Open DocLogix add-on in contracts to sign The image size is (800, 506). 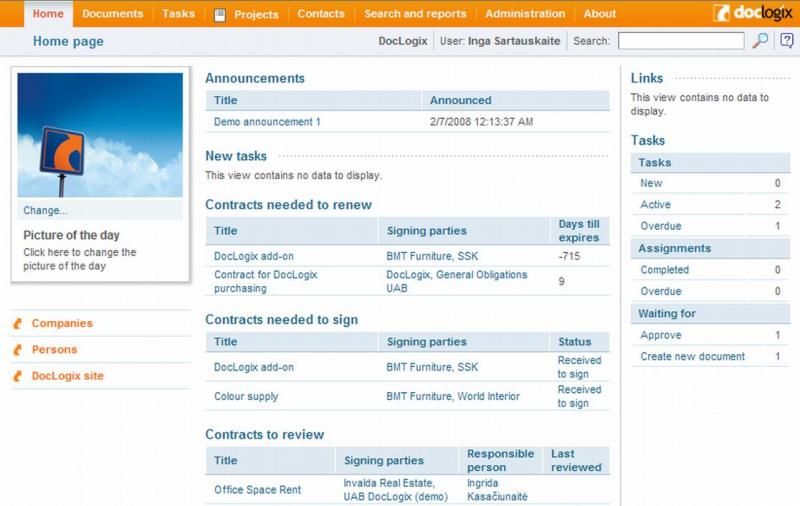click(254, 367)
